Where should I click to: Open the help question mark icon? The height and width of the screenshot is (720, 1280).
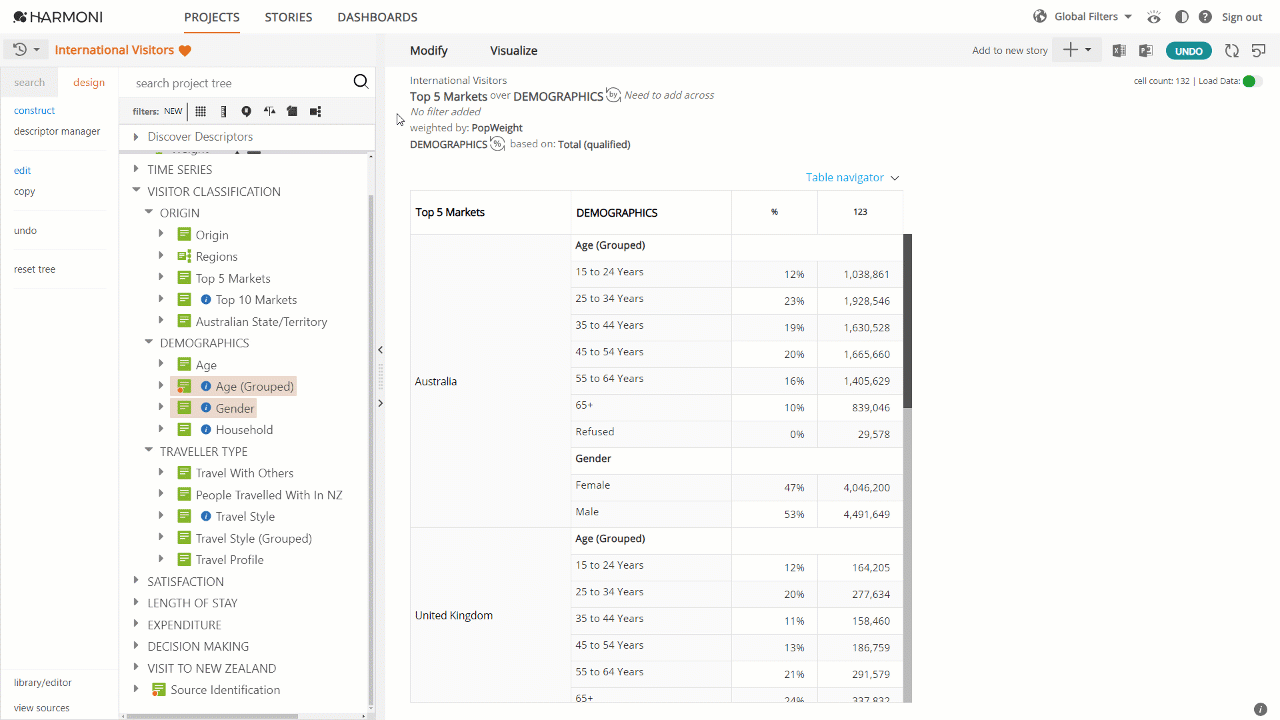pos(1205,17)
